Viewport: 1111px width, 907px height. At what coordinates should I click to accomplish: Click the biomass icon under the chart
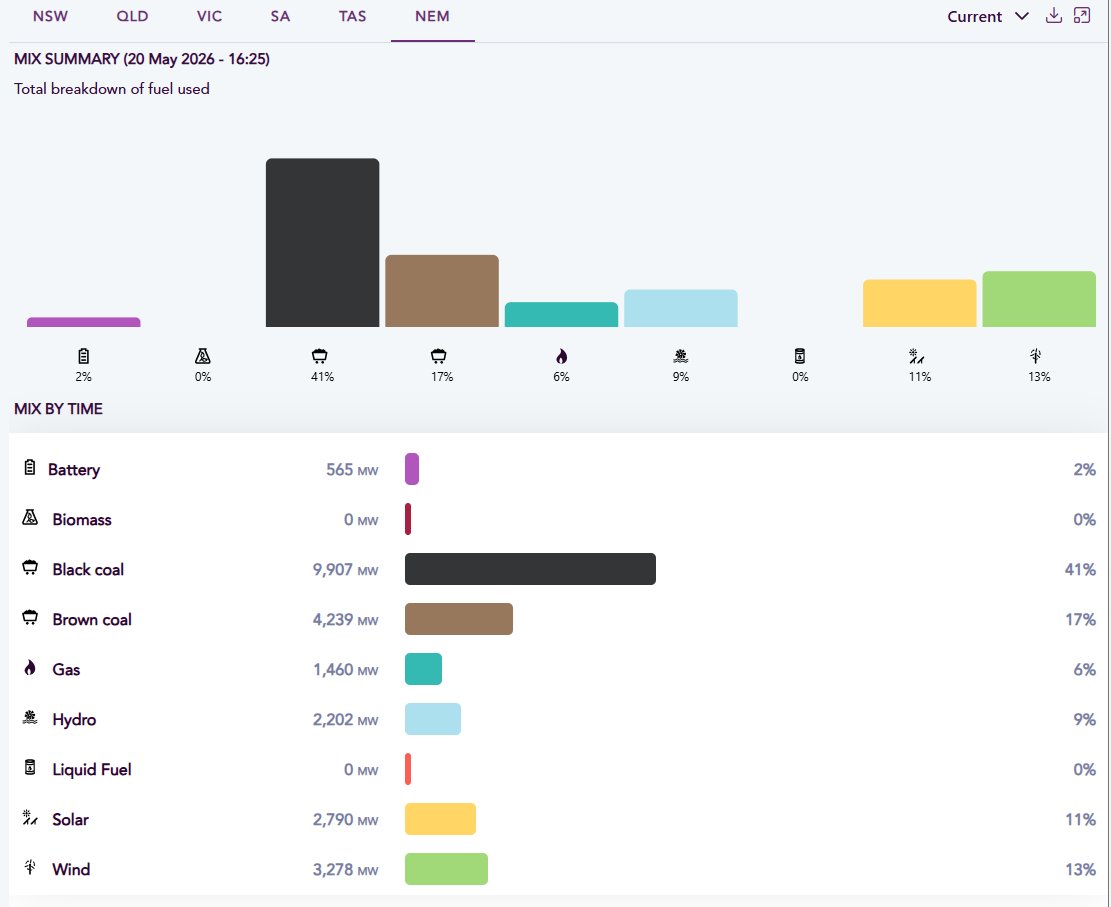[203, 356]
